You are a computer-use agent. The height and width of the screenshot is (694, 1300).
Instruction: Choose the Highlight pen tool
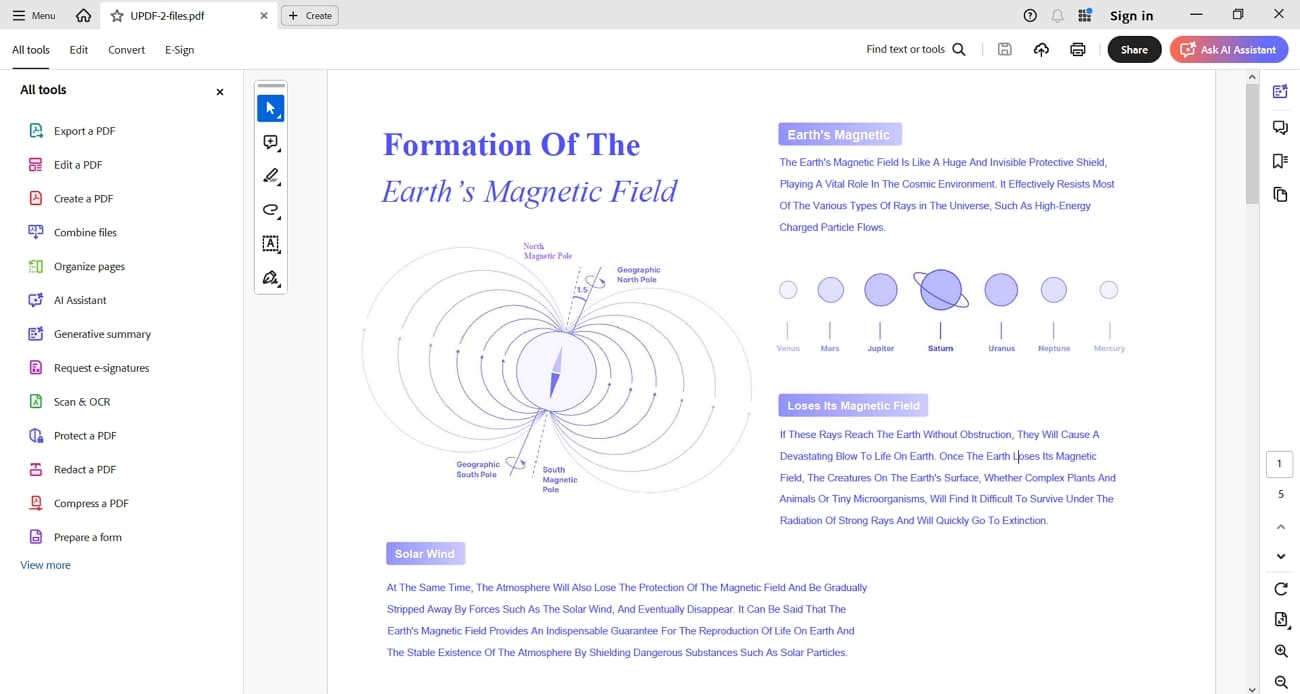click(x=270, y=177)
